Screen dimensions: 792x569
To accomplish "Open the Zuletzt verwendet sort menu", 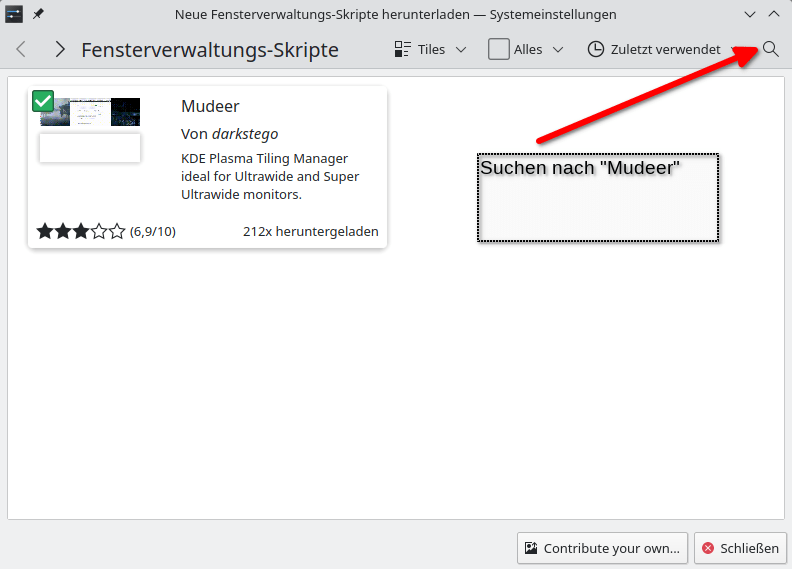I will point(653,49).
